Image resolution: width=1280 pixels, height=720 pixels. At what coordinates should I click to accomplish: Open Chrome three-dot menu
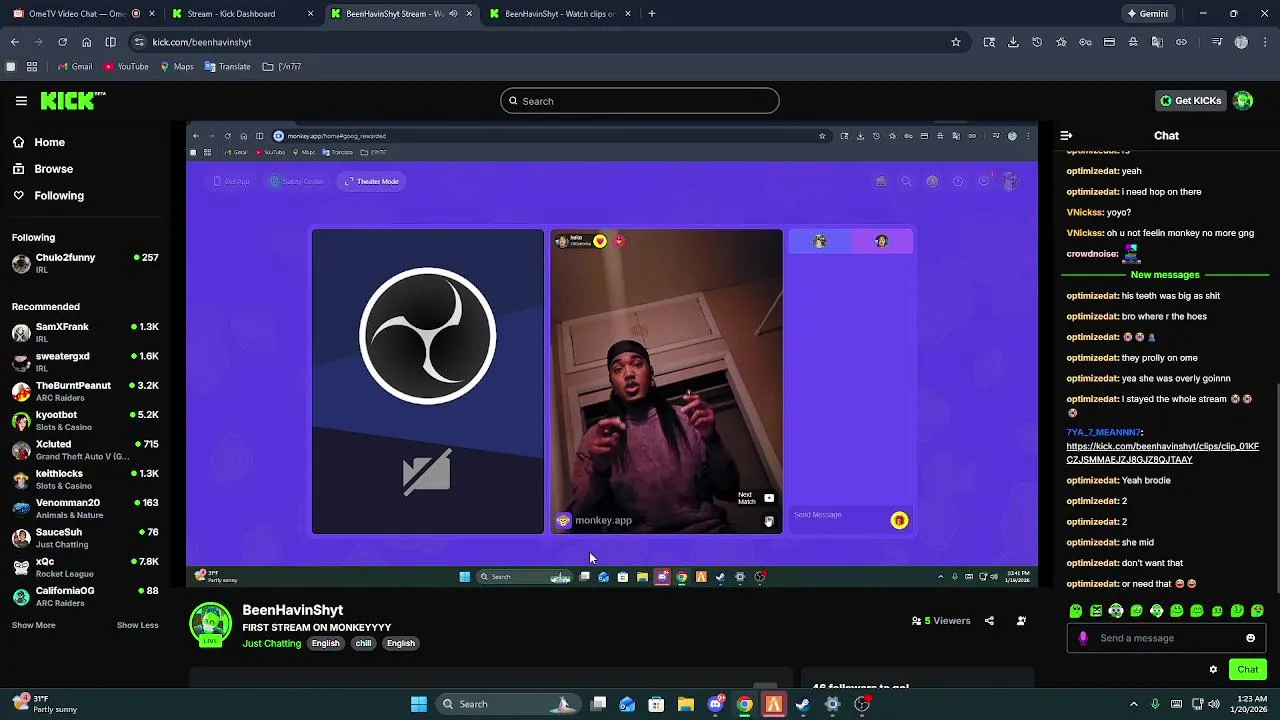pos(1265,42)
